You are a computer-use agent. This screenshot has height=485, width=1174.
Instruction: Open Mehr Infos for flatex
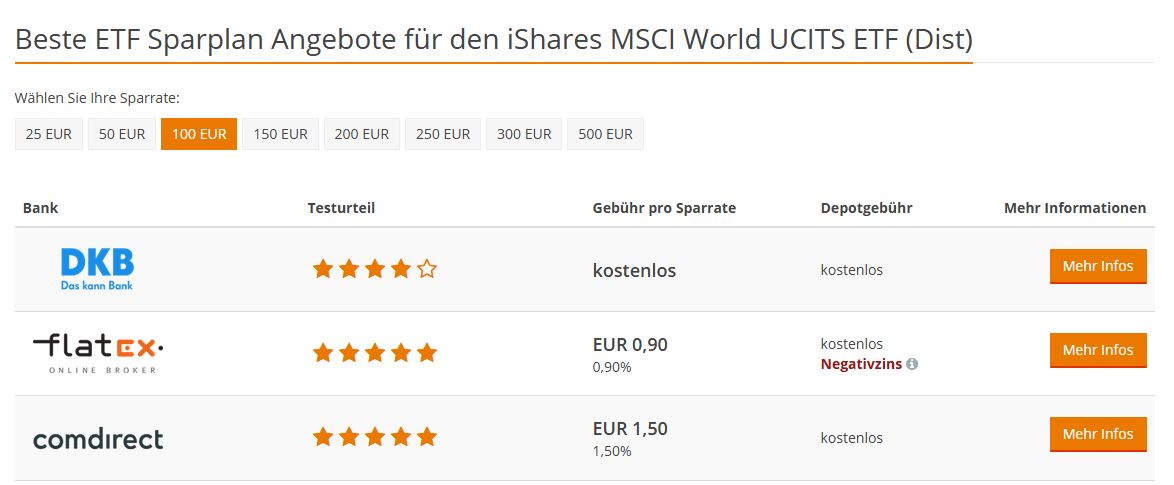coord(1098,350)
